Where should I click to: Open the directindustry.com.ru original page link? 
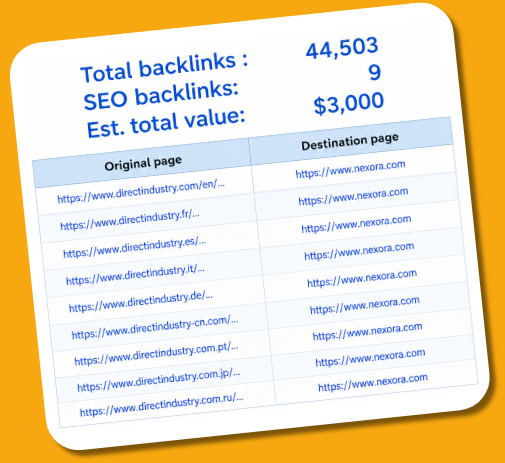coord(162,404)
